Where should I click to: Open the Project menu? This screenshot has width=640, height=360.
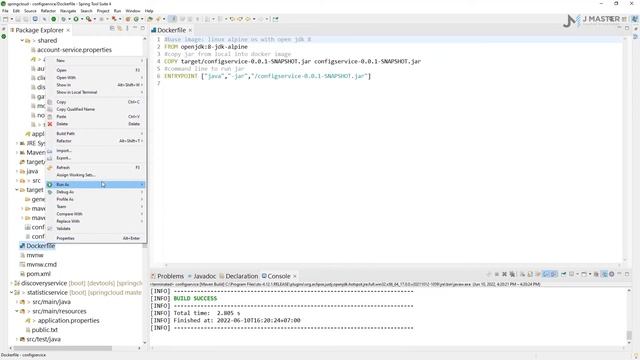pyautogui.click(x=103, y=11)
